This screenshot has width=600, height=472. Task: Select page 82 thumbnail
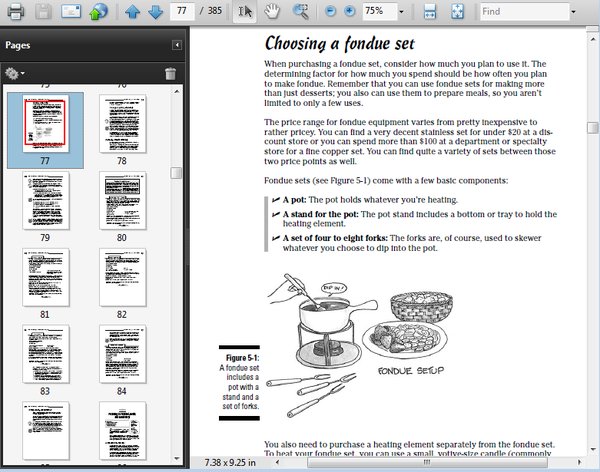tap(122, 277)
